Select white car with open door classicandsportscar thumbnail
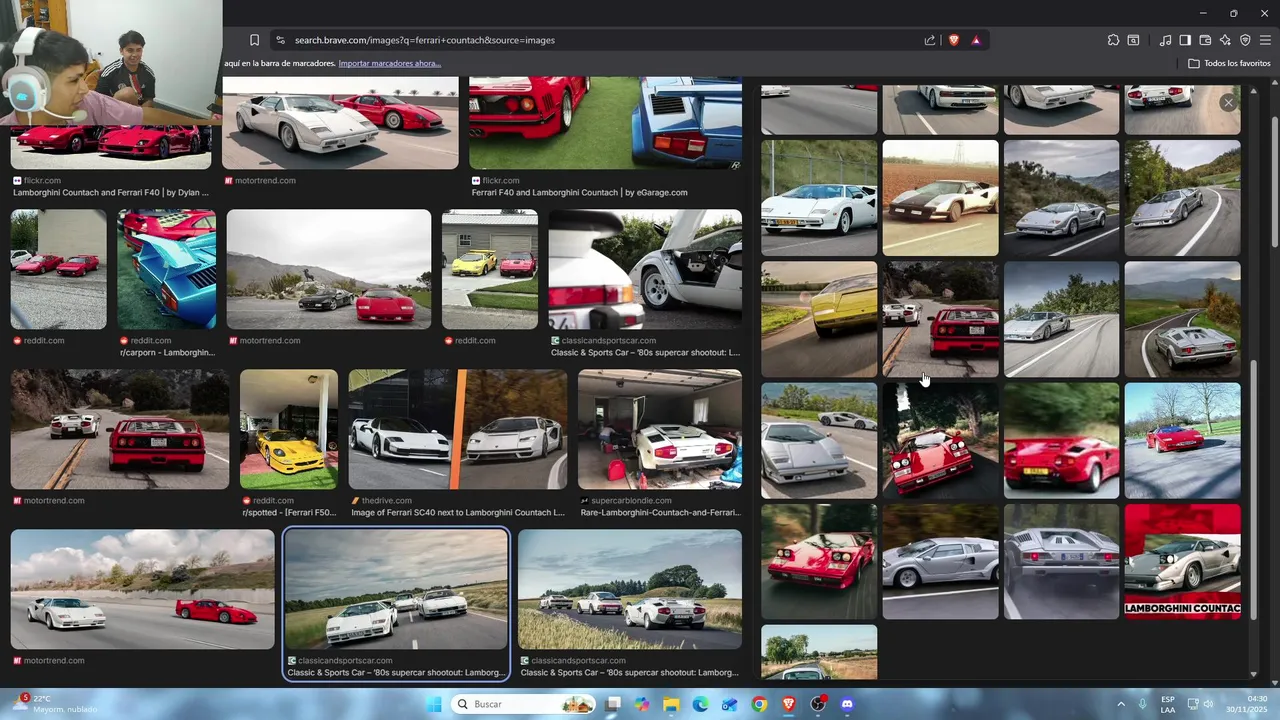The height and width of the screenshot is (720, 1280). [645, 269]
